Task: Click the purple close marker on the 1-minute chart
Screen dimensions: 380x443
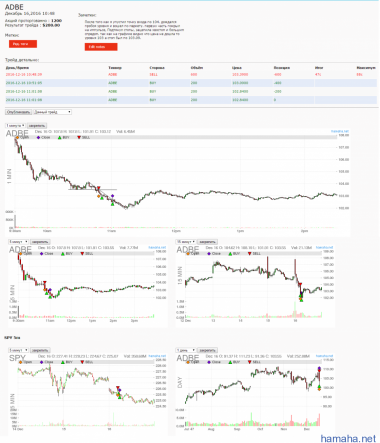Action: 112,196
